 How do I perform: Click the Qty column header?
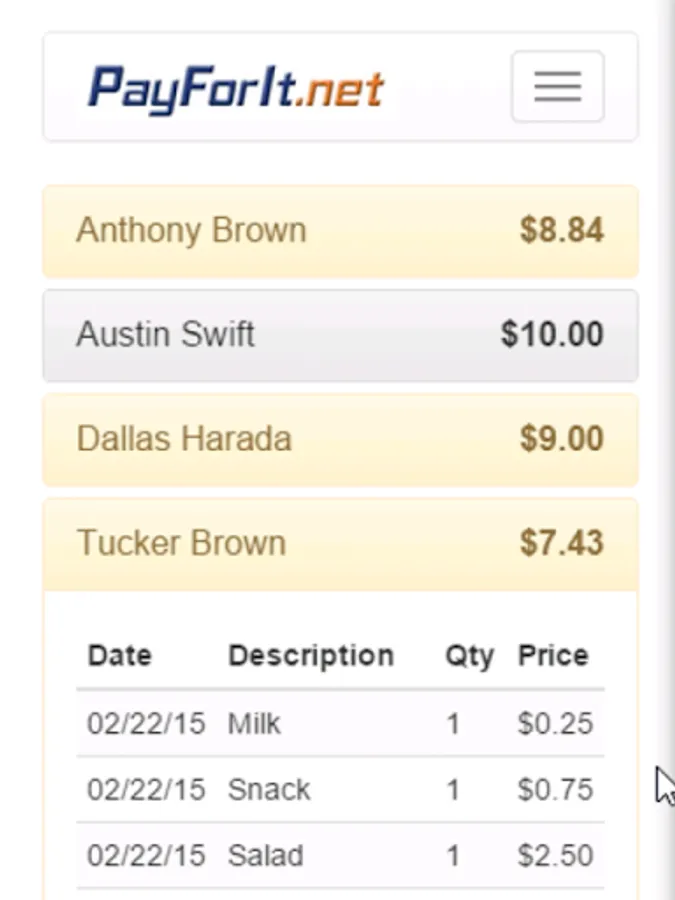pos(469,656)
